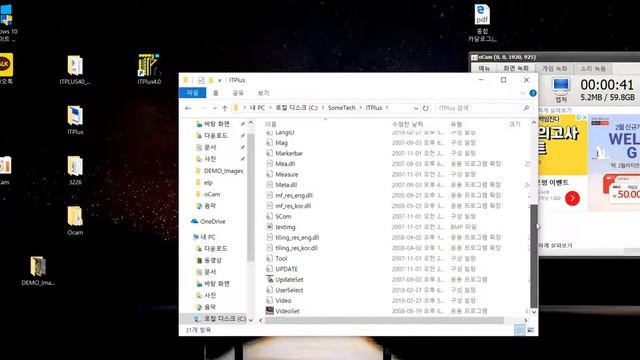Expand the ribbon with the chevron
Viewport: 640px width, 360px height.
click(523, 93)
